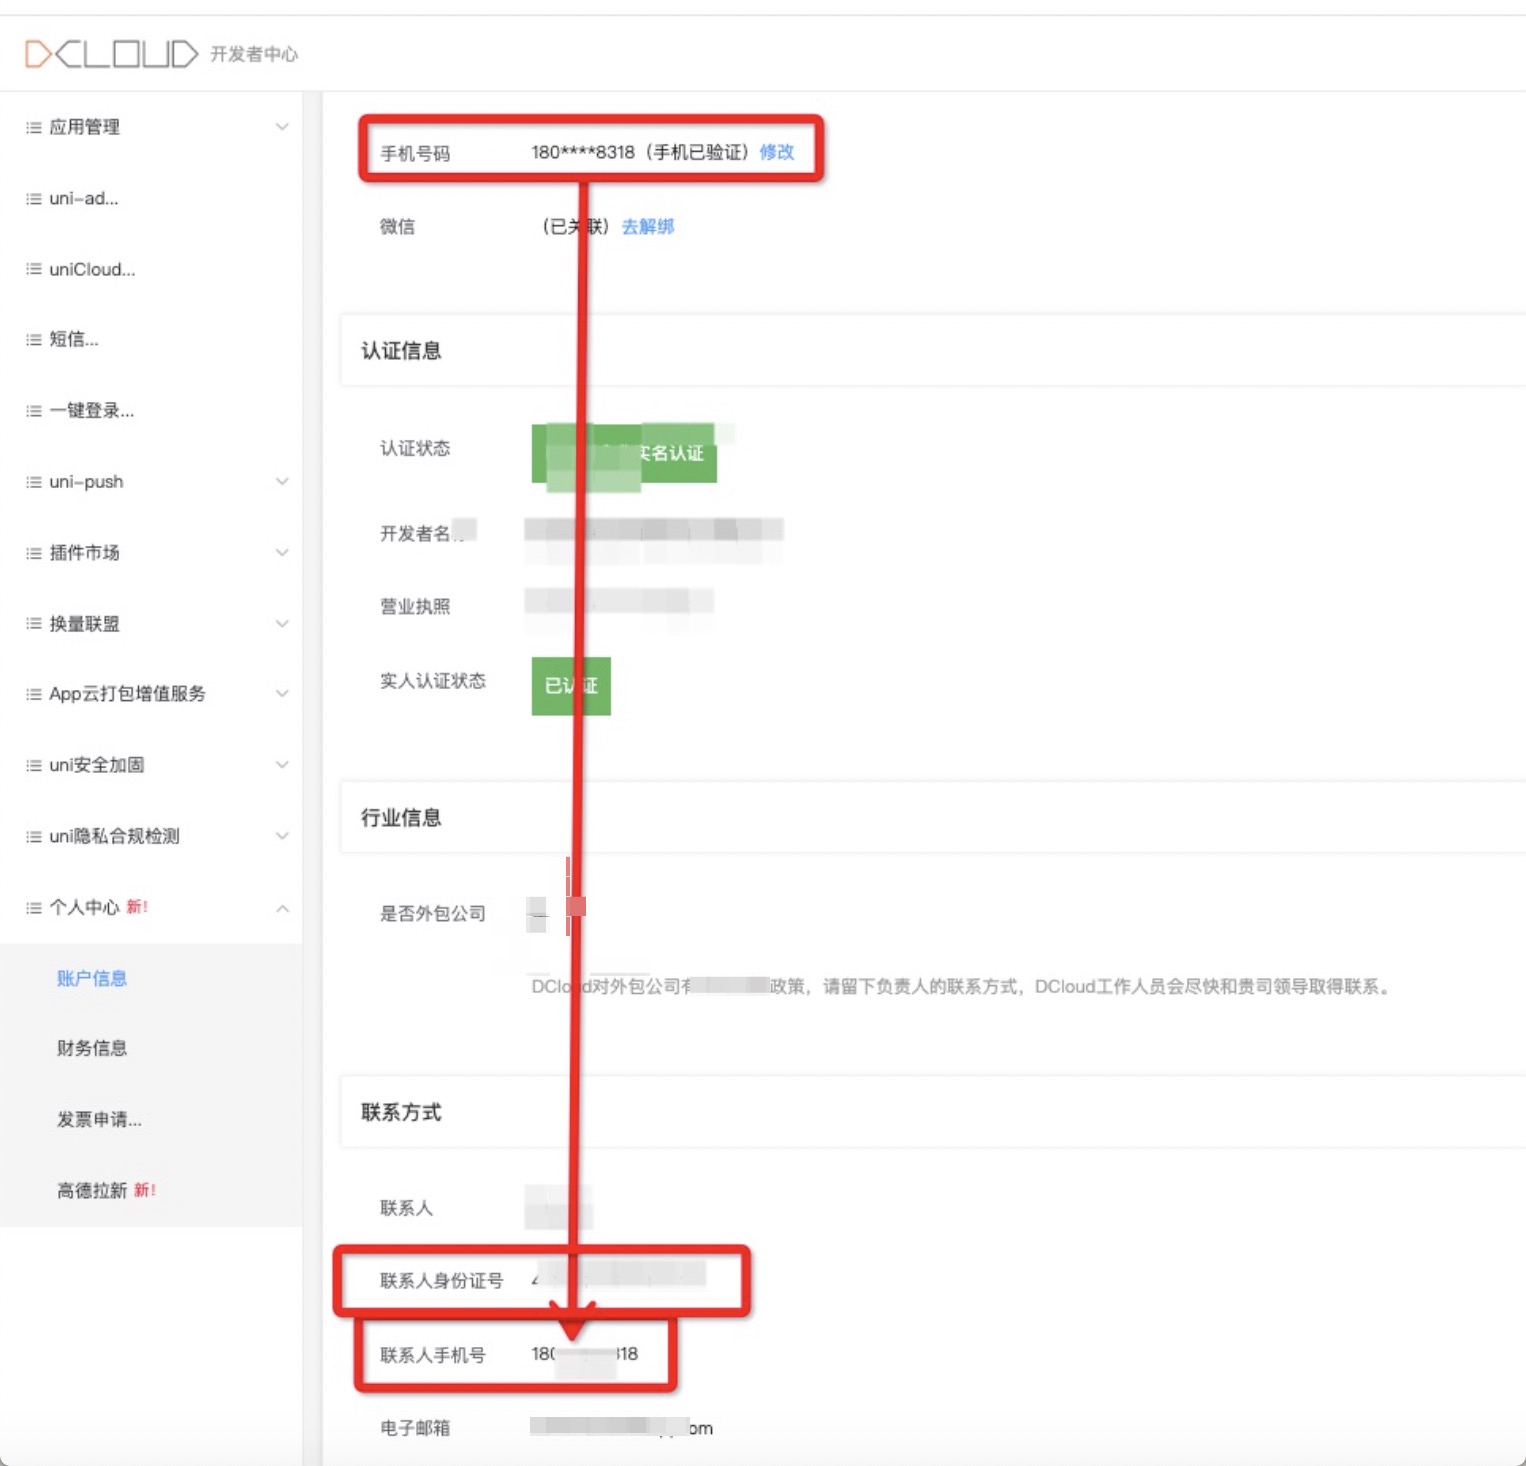Click list icon beside 一键登录

click(x=34, y=411)
